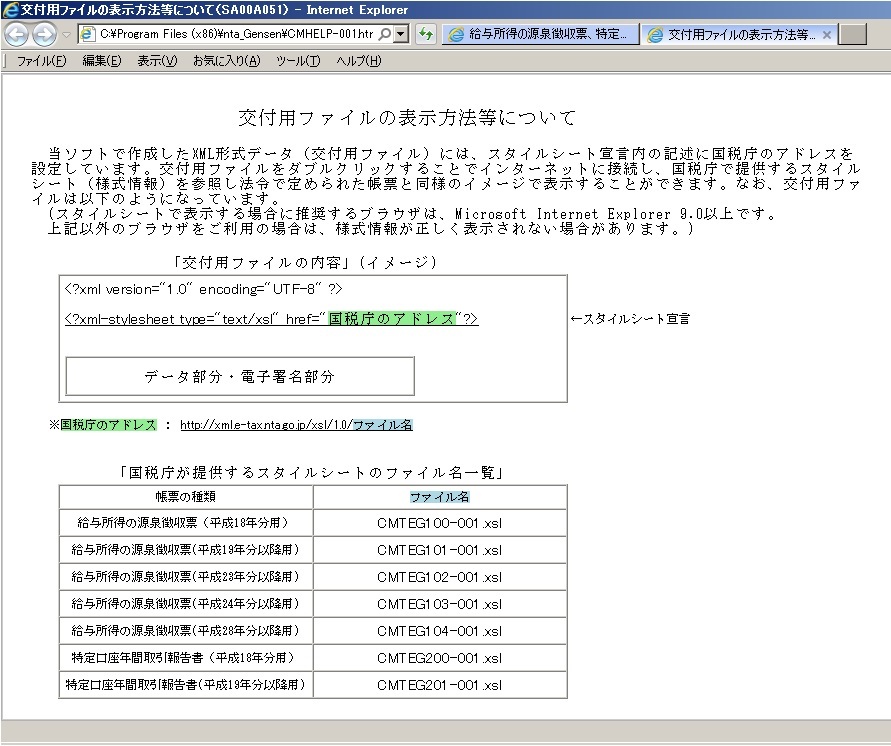
Task: Click the データ部分・電子署名部分 box
Action: point(240,376)
